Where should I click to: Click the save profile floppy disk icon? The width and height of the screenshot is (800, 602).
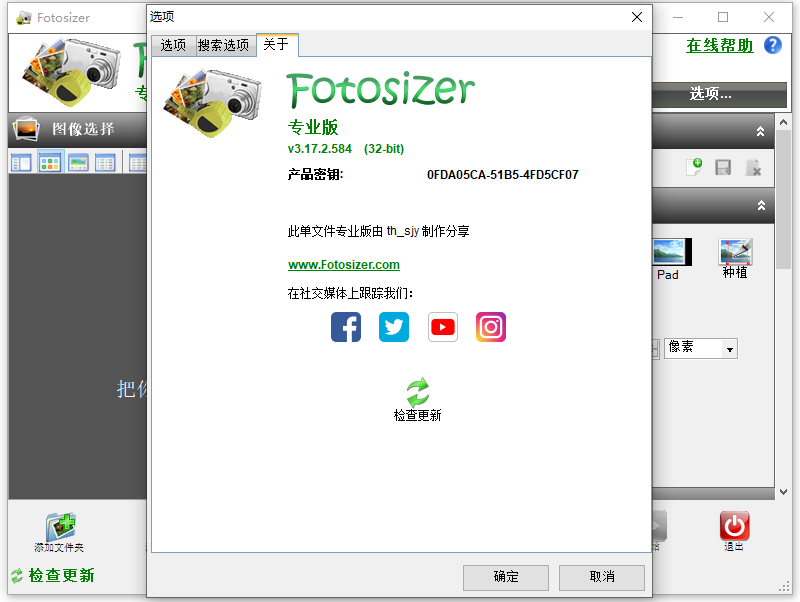[x=723, y=167]
